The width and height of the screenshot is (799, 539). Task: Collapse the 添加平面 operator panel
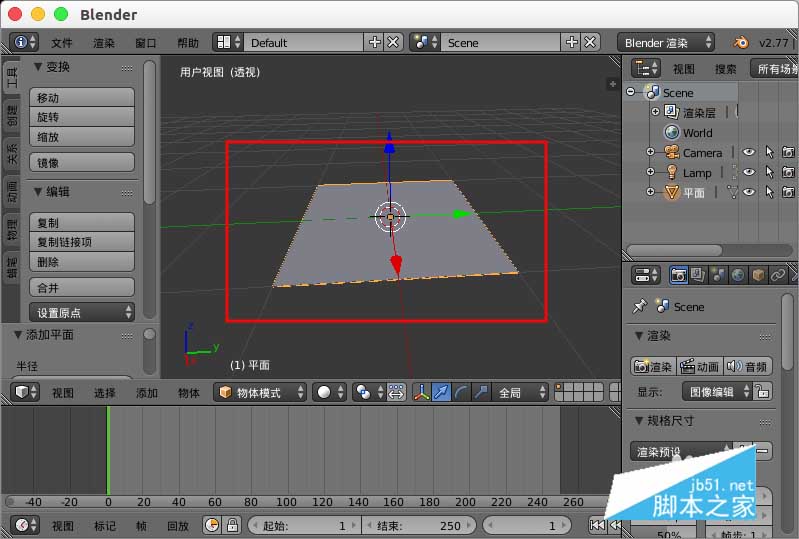(18, 335)
